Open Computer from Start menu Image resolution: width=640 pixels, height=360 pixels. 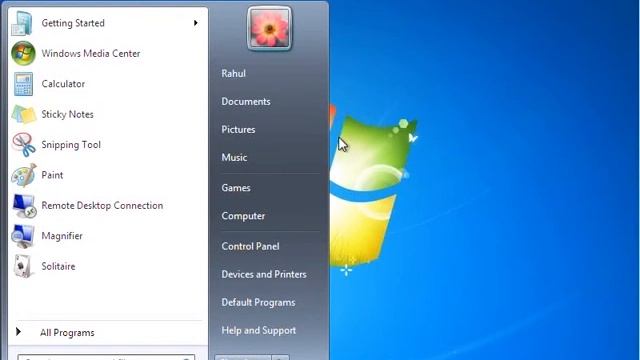(x=243, y=216)
